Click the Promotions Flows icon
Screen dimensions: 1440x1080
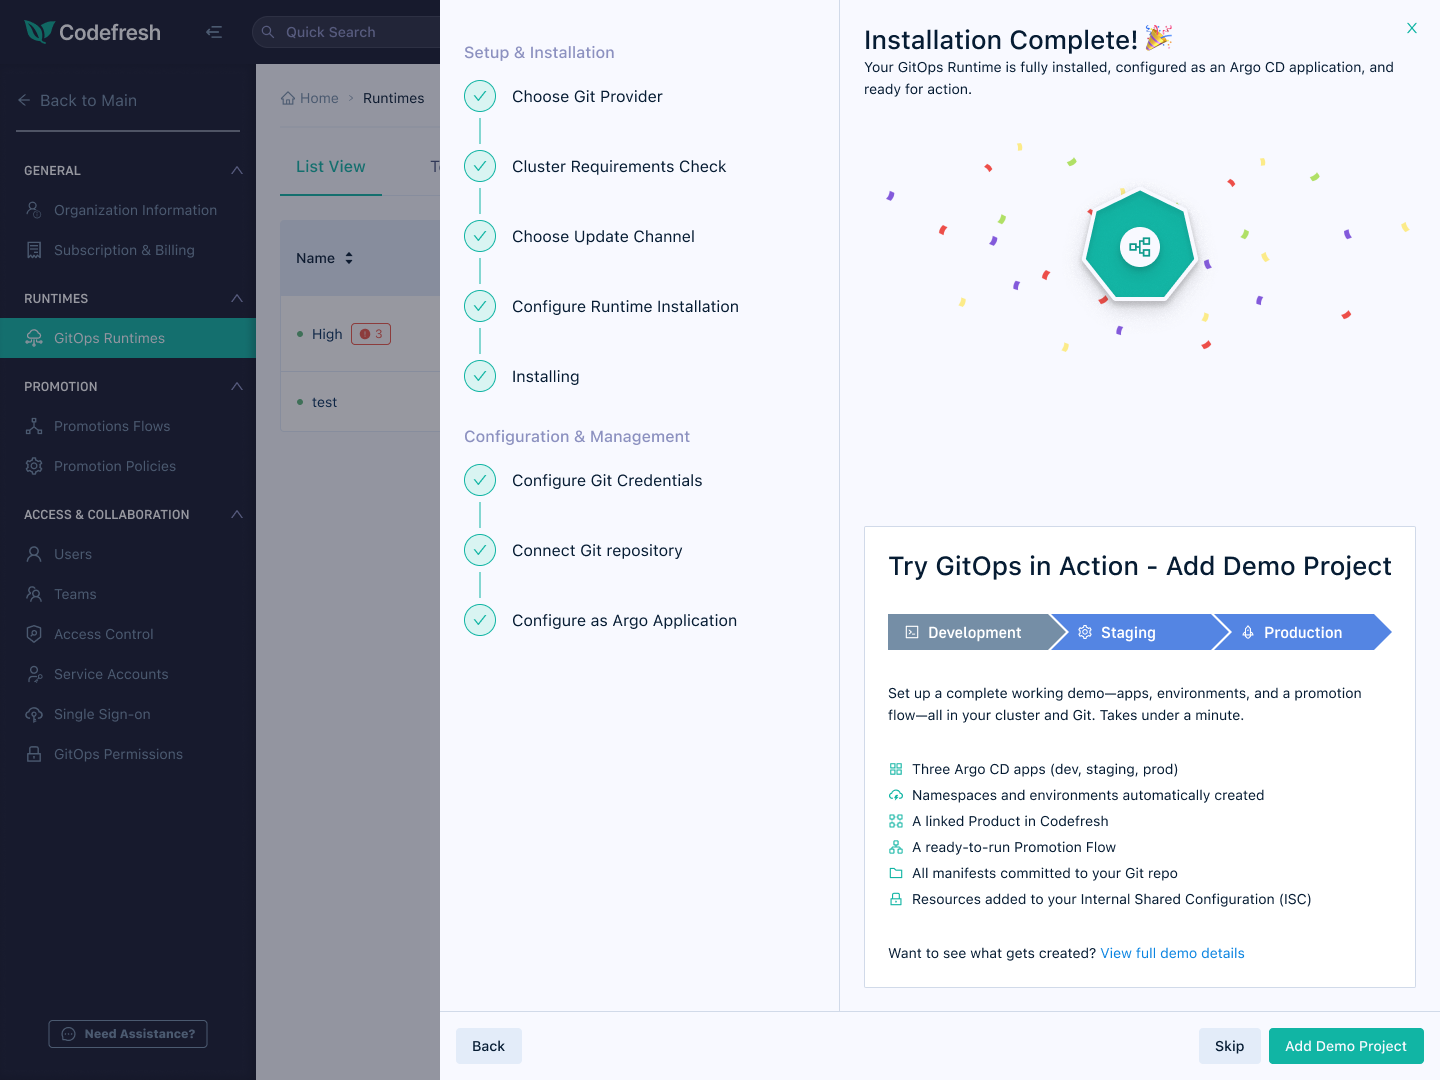click(34, 426)
